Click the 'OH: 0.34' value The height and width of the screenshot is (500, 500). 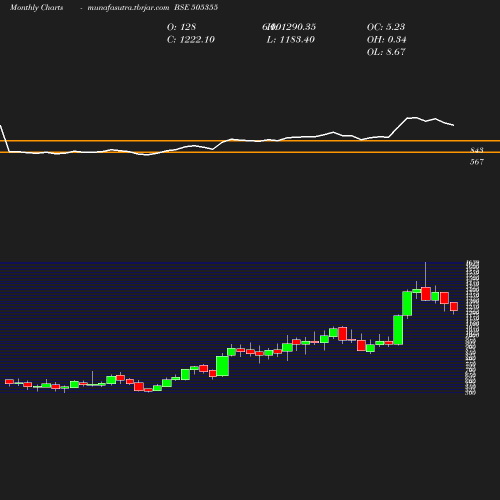[386, 40]
